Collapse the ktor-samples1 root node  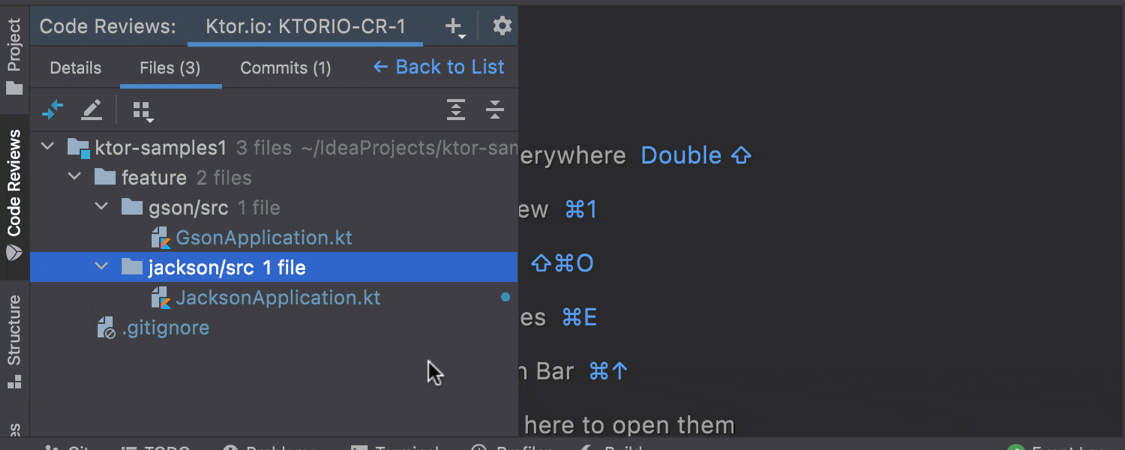click(x=47, y=147)
